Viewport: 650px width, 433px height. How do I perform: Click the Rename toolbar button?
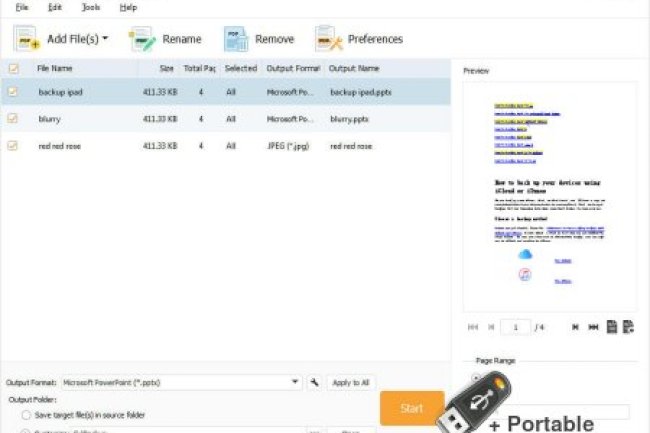pos(165,39)
